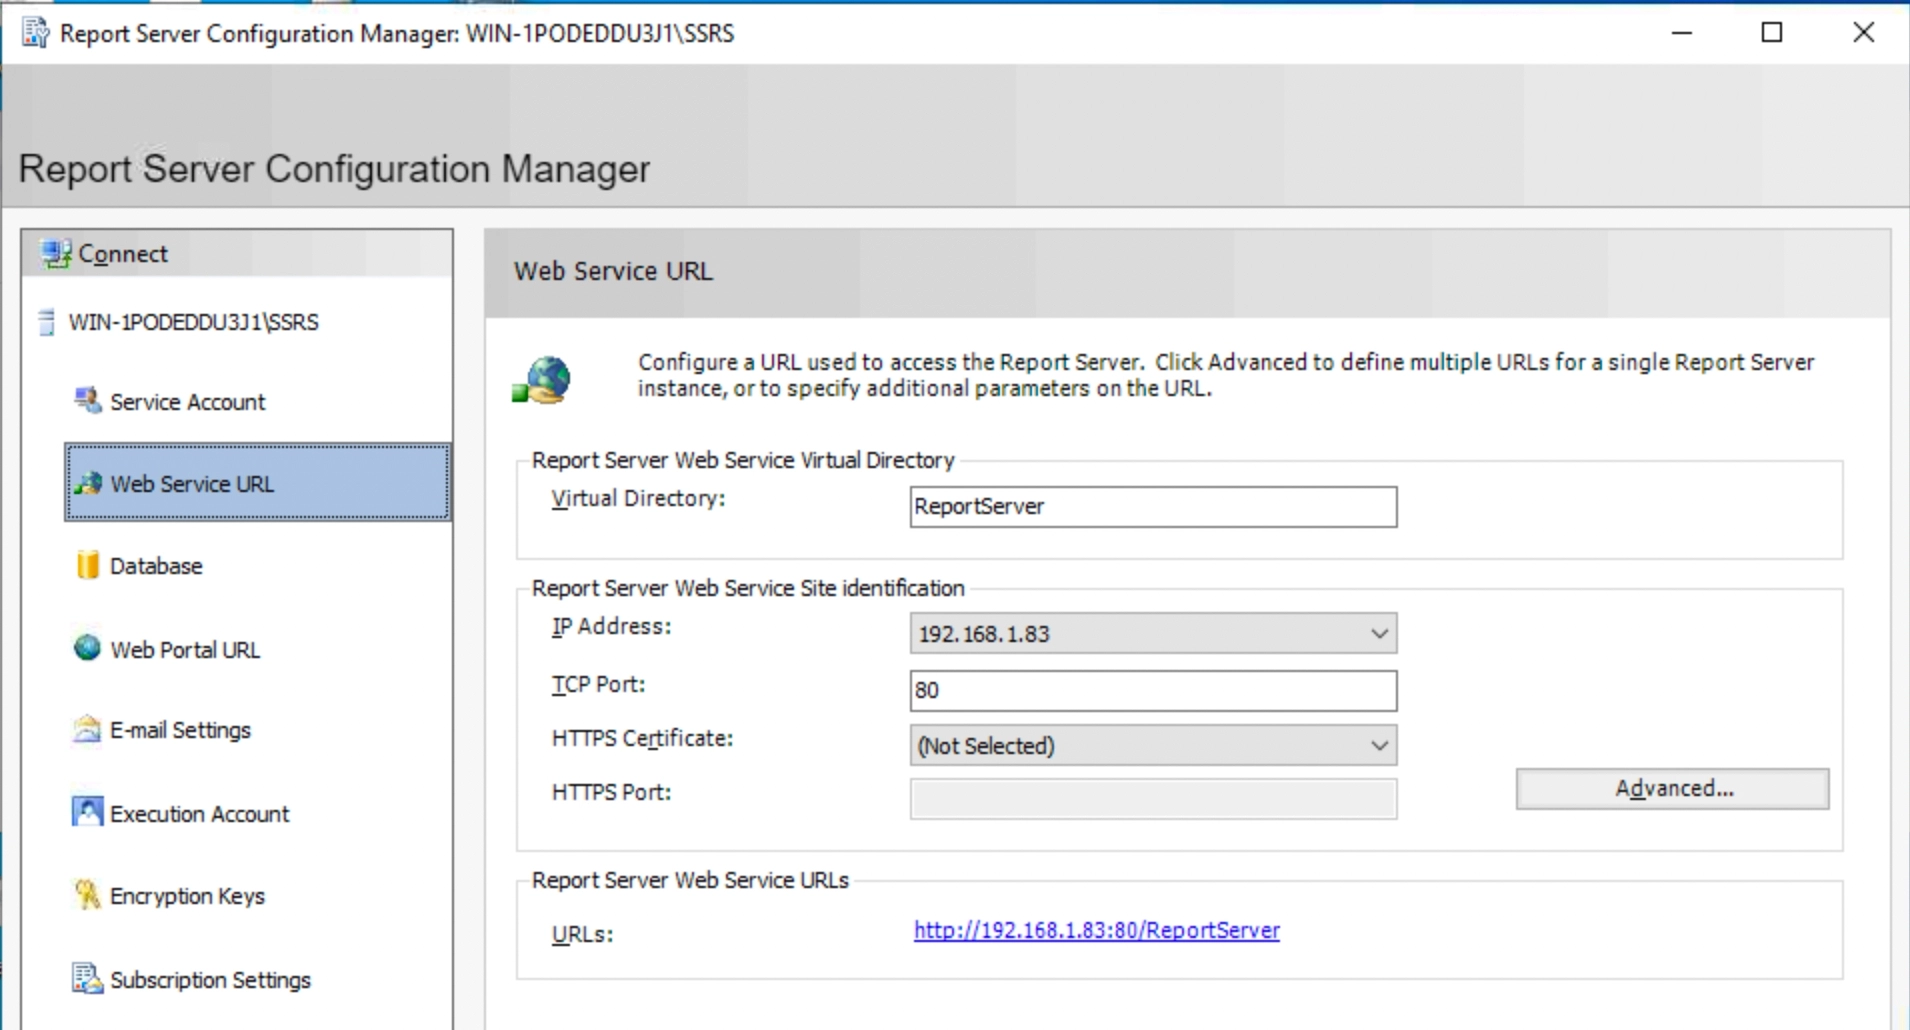Click the Web Portal URL globe icon
Image resolution: width=1910 pixels, height=1030 pixels.
pos(88,648)
